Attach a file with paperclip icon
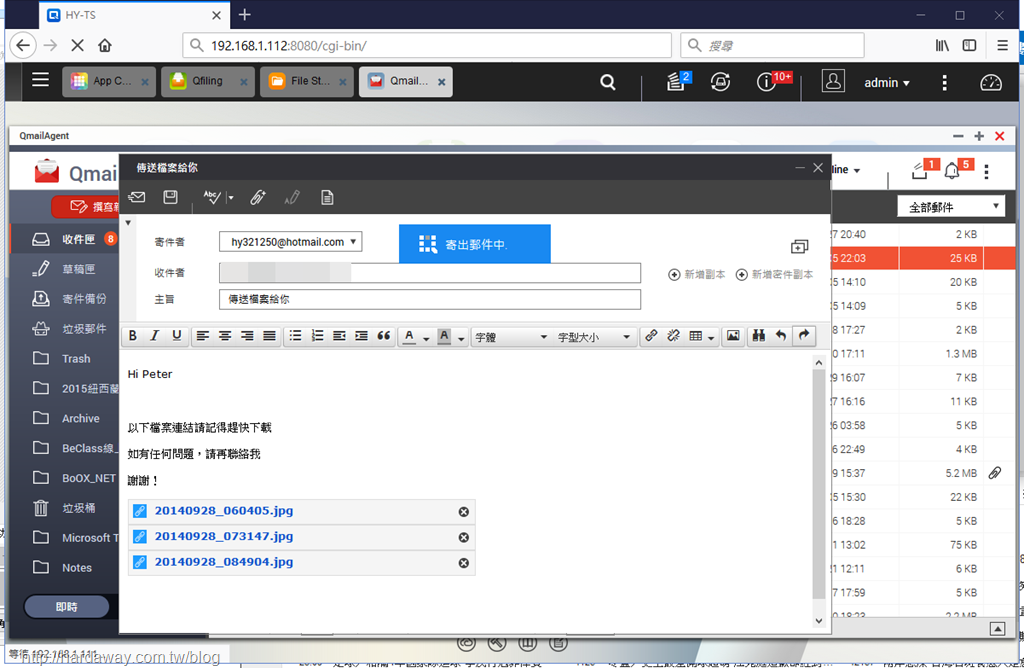Image resolution: width=1024 pixels, height=668 pixels. (258, 197)
